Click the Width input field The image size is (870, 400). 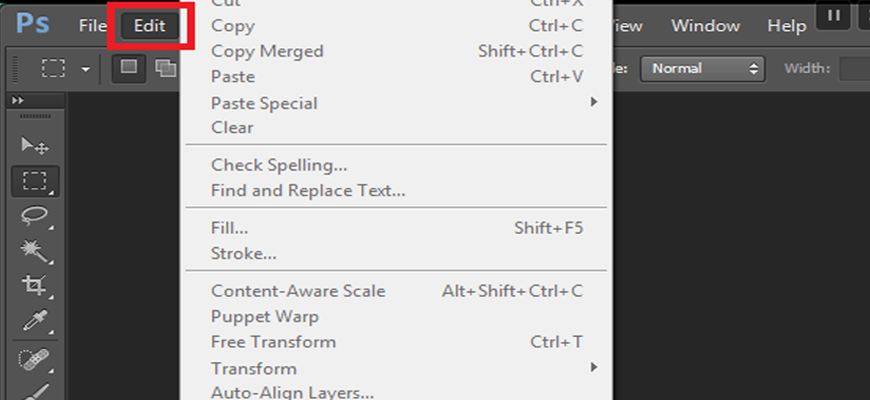point(855,69)
